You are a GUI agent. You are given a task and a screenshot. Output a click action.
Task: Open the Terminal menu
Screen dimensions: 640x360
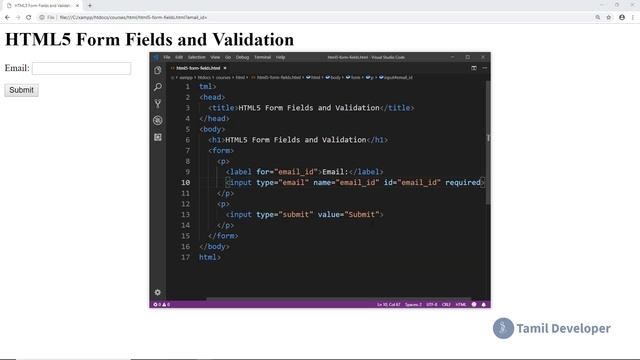(x=262, y=58)
